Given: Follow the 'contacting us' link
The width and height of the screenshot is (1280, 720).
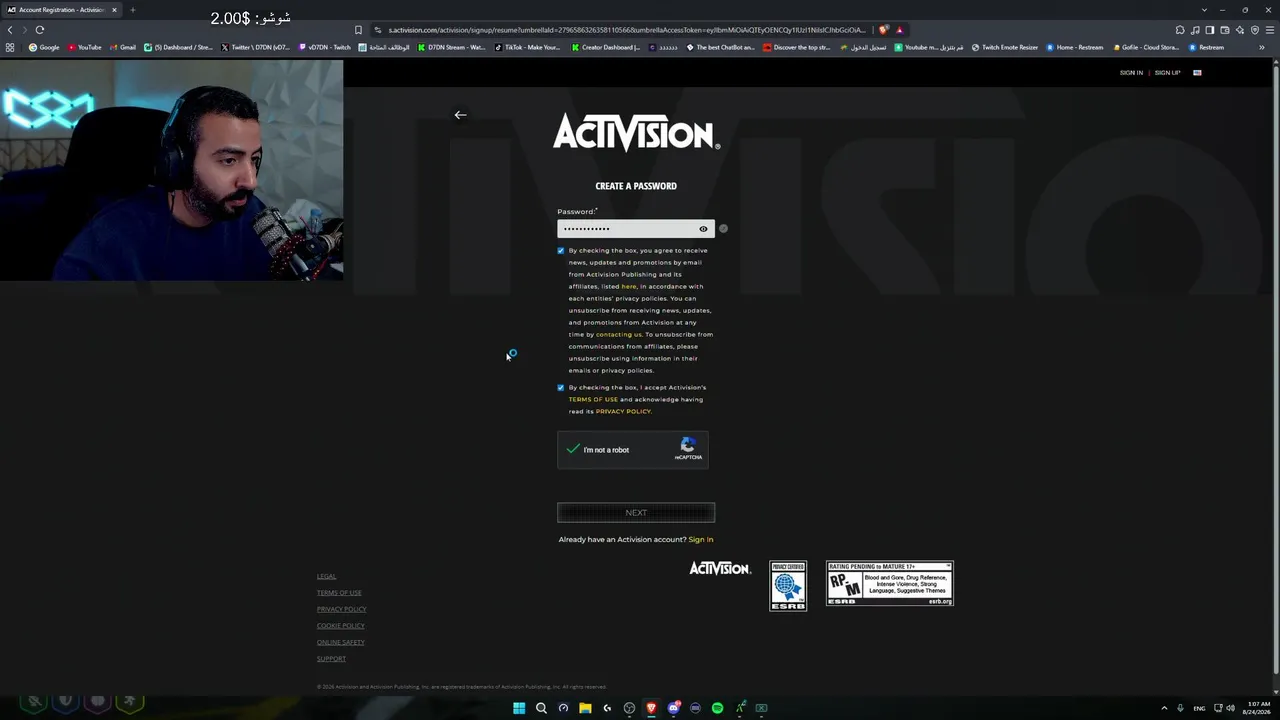Looking at the screenshot, I should coord(619,335).
